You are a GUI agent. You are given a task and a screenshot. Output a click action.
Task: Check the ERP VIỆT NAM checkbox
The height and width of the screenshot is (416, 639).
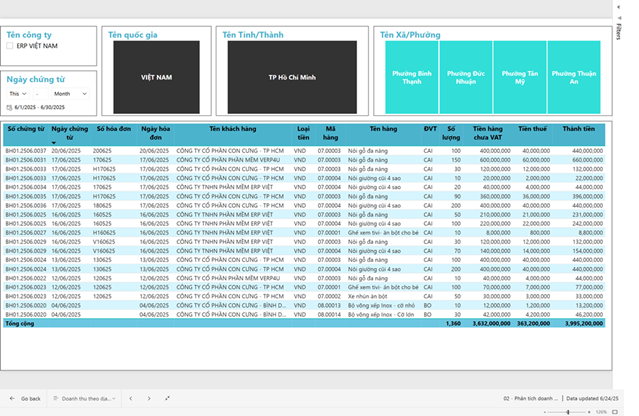pos(11,46)
